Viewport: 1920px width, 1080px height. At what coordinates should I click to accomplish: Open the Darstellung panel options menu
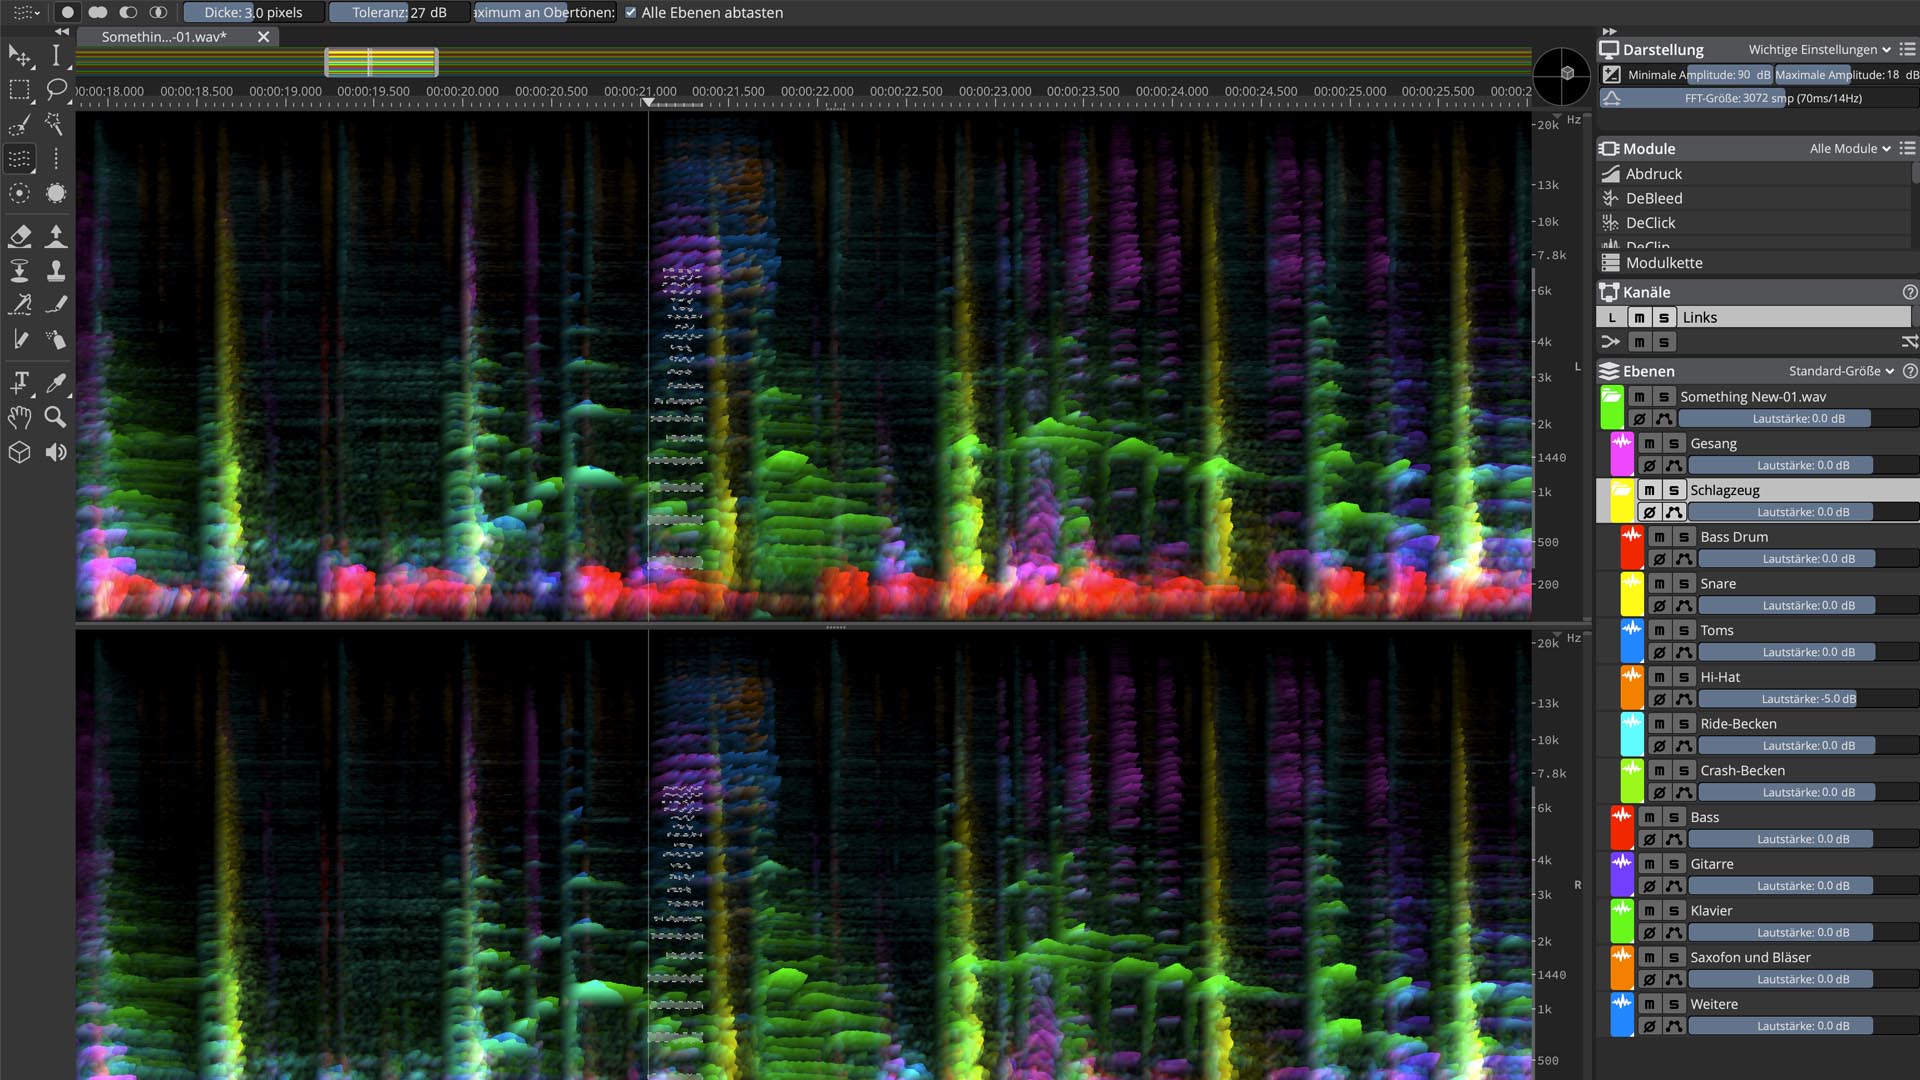point(1907,48)
